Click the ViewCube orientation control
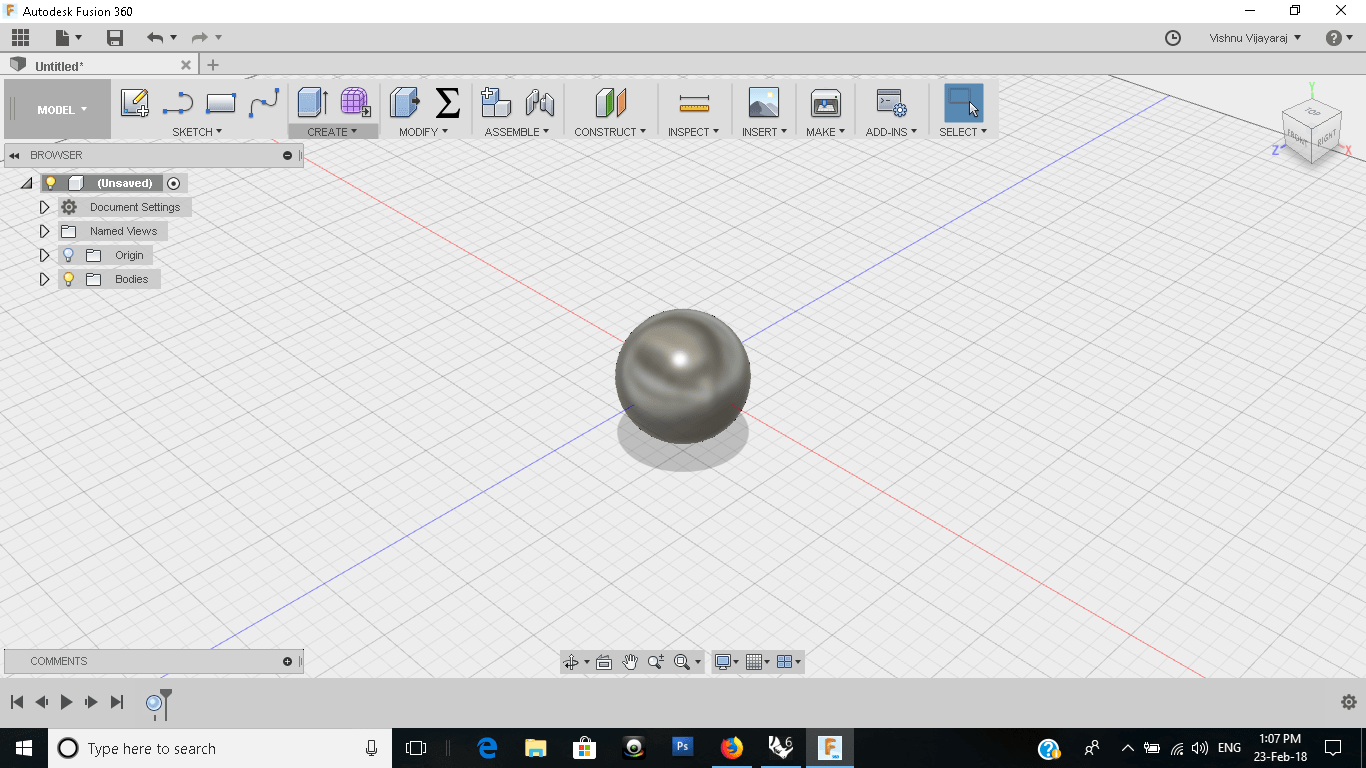Screen dimensions: 1366x768 tap(1312, 133)
